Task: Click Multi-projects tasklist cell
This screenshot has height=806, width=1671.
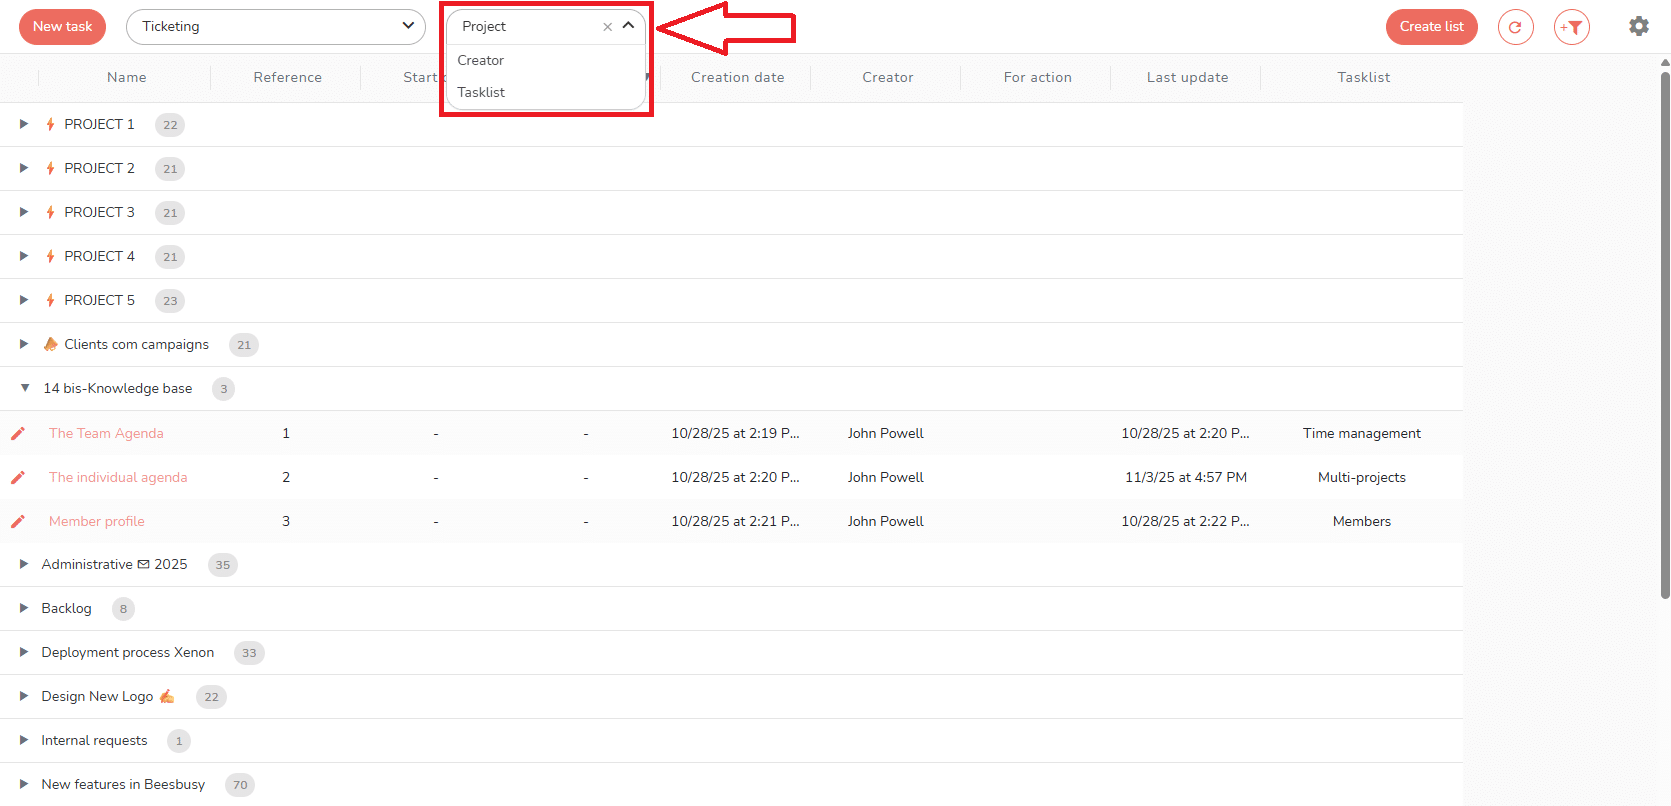Action: [1362, 477]
